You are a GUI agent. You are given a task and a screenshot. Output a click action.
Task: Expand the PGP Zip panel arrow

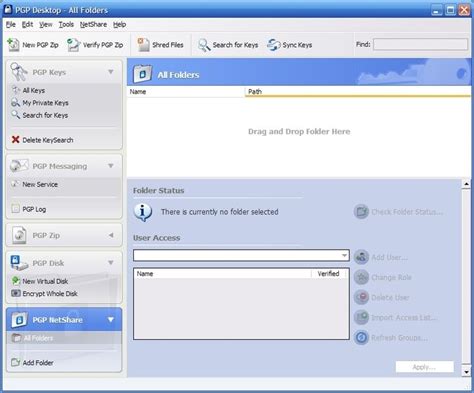pos(111,235)
